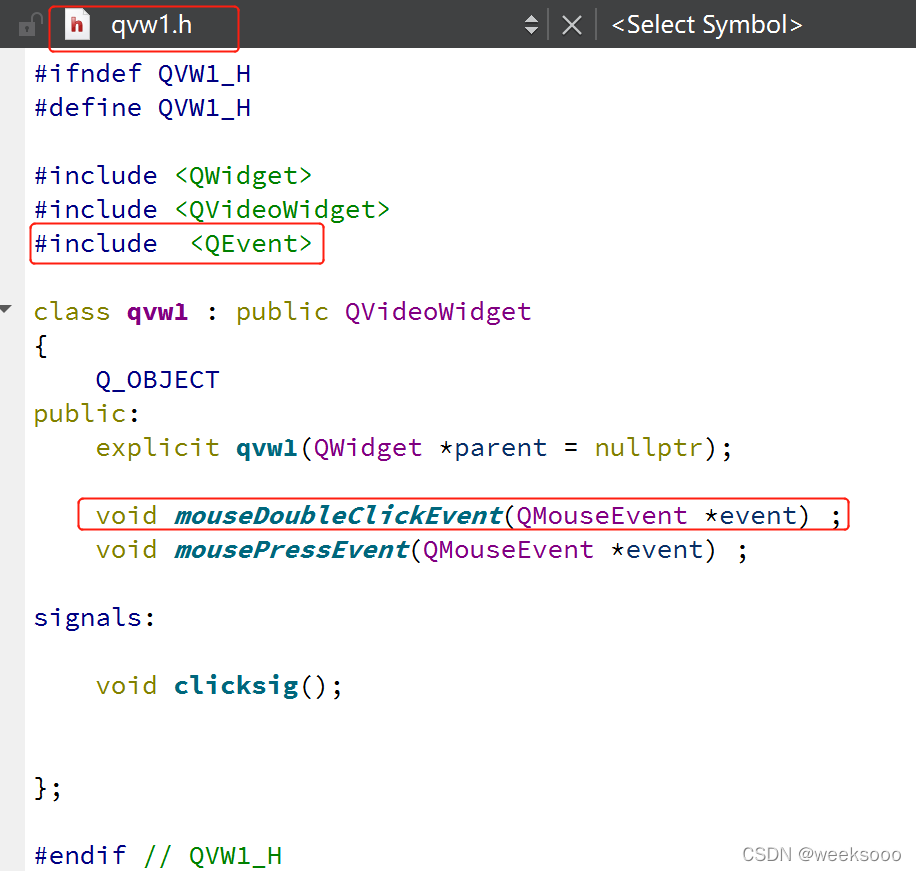Click the qvw1.h header file icon
The height and width of the screenshot is (871, 916).
pos(77,25)
